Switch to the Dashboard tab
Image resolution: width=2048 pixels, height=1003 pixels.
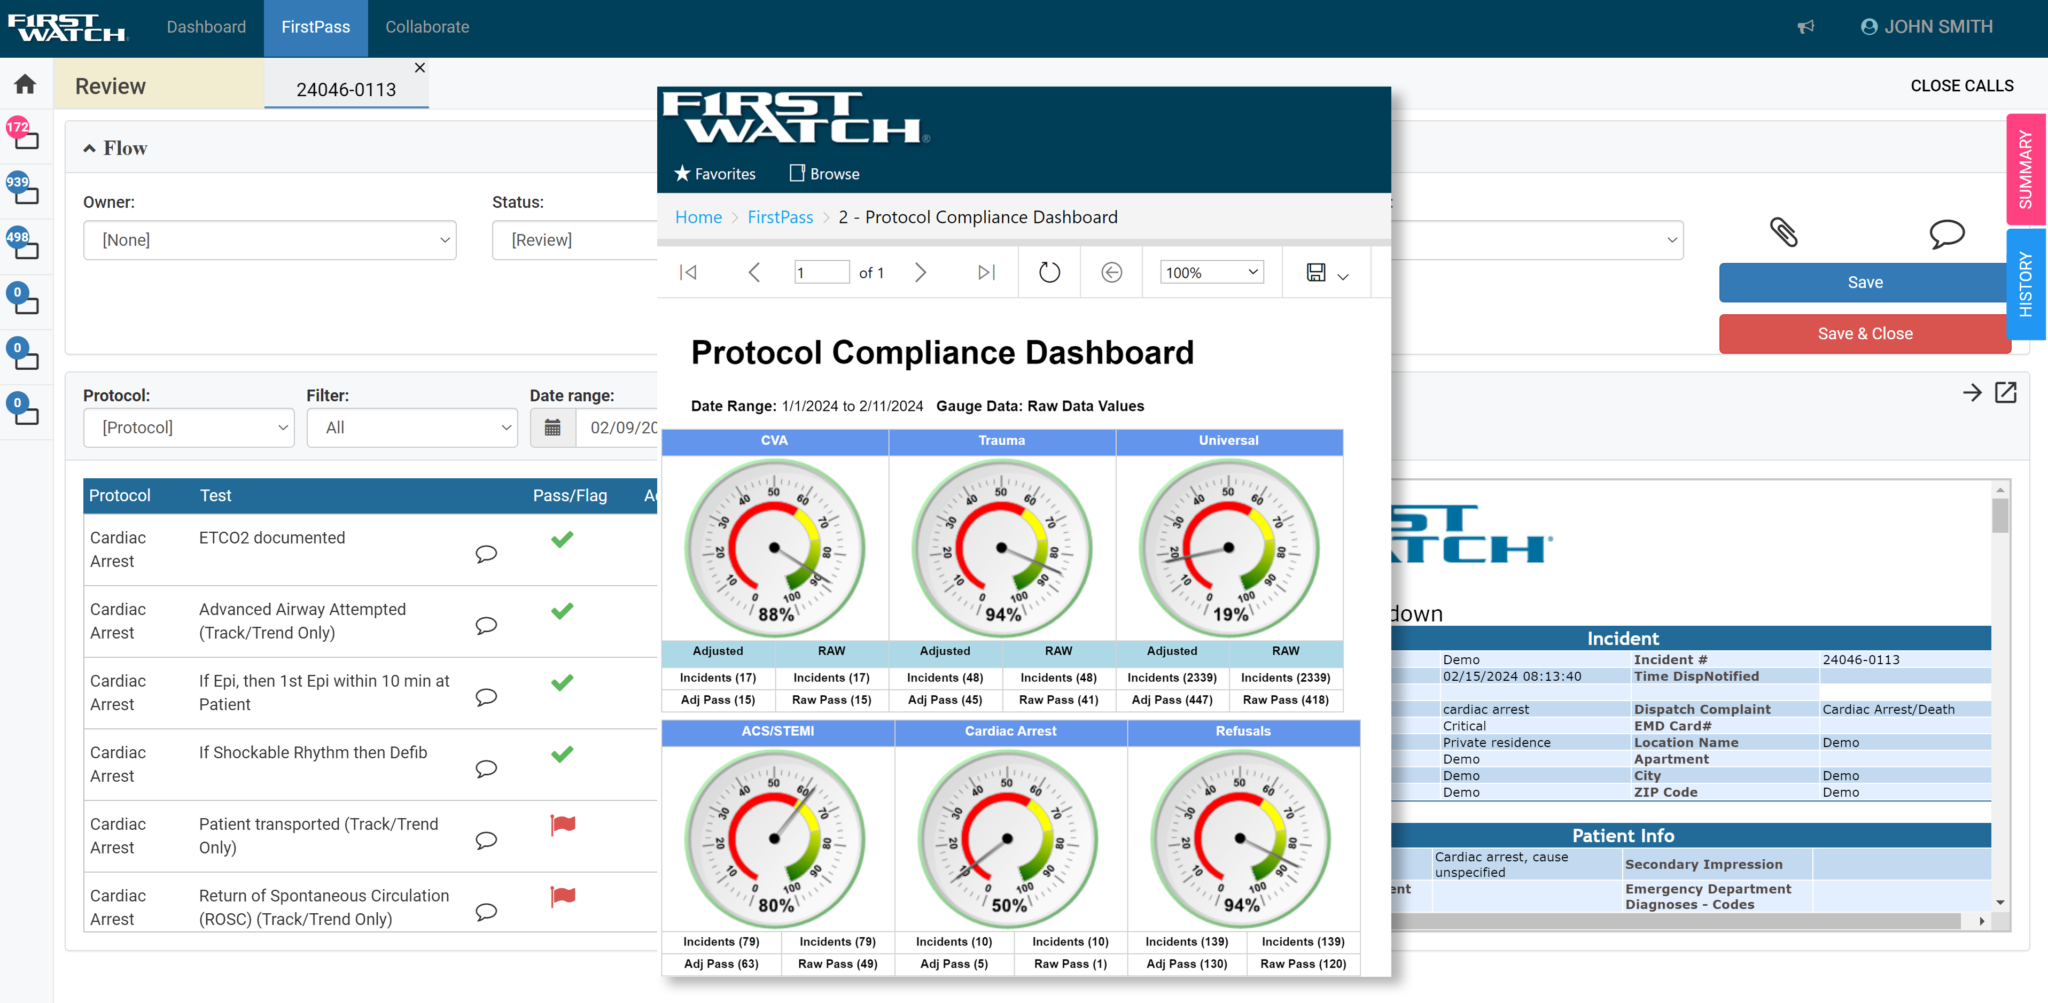(206, 27)
